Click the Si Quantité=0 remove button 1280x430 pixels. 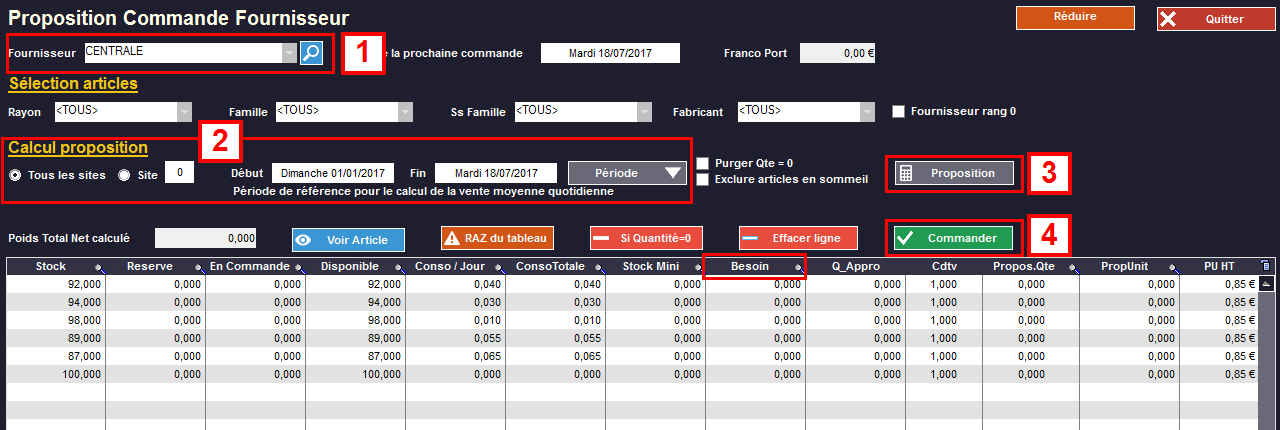[x=646, y=238]
